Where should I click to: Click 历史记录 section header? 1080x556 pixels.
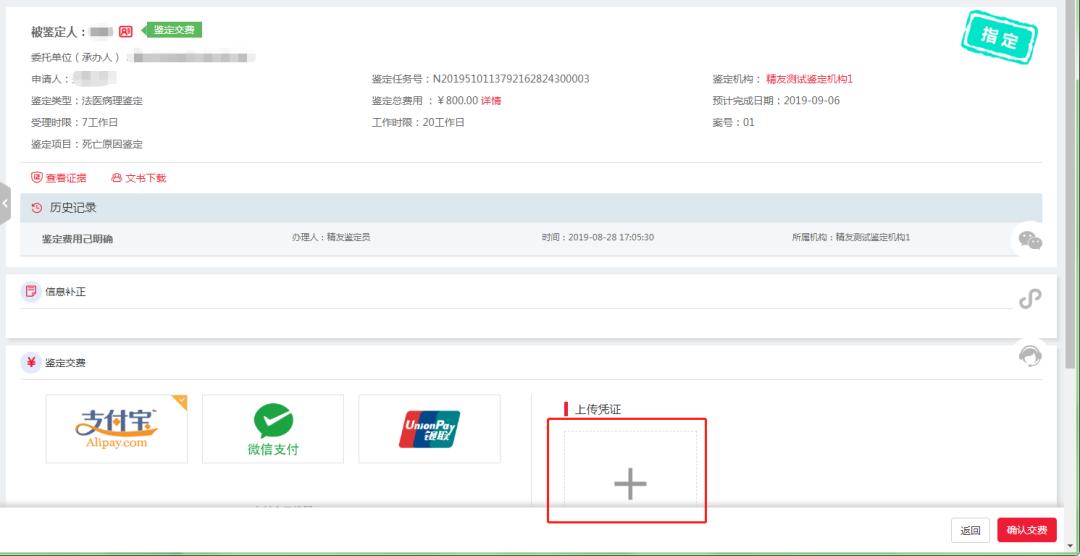coord(531,207)
